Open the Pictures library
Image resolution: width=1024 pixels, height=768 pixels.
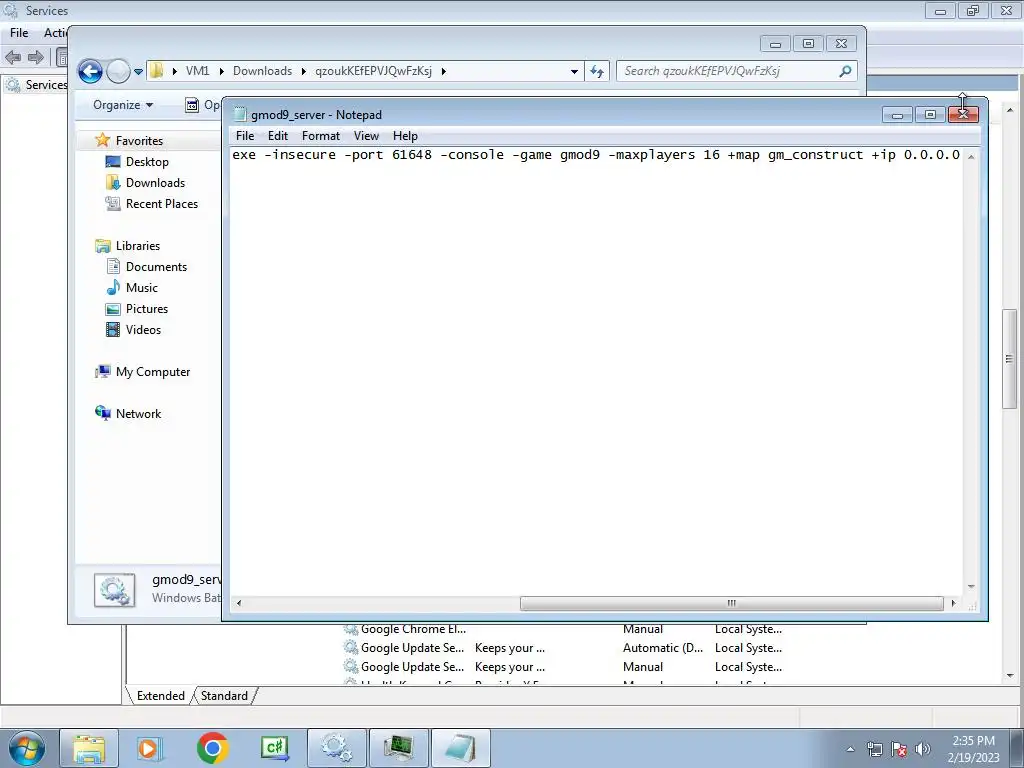147,309
